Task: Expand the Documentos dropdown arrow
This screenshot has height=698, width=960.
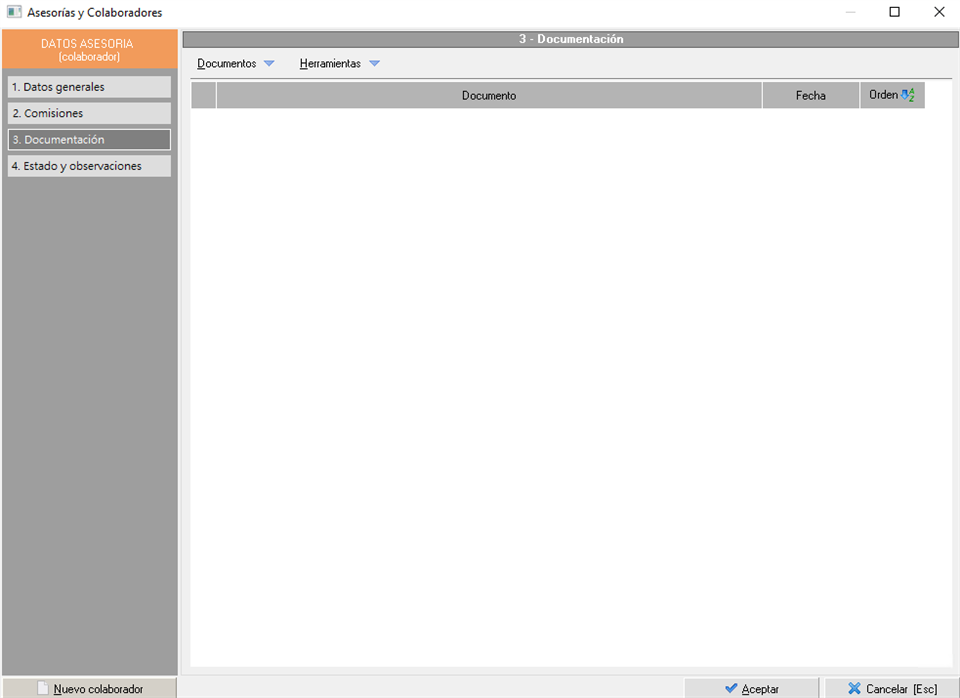Action: pos(268,64)
